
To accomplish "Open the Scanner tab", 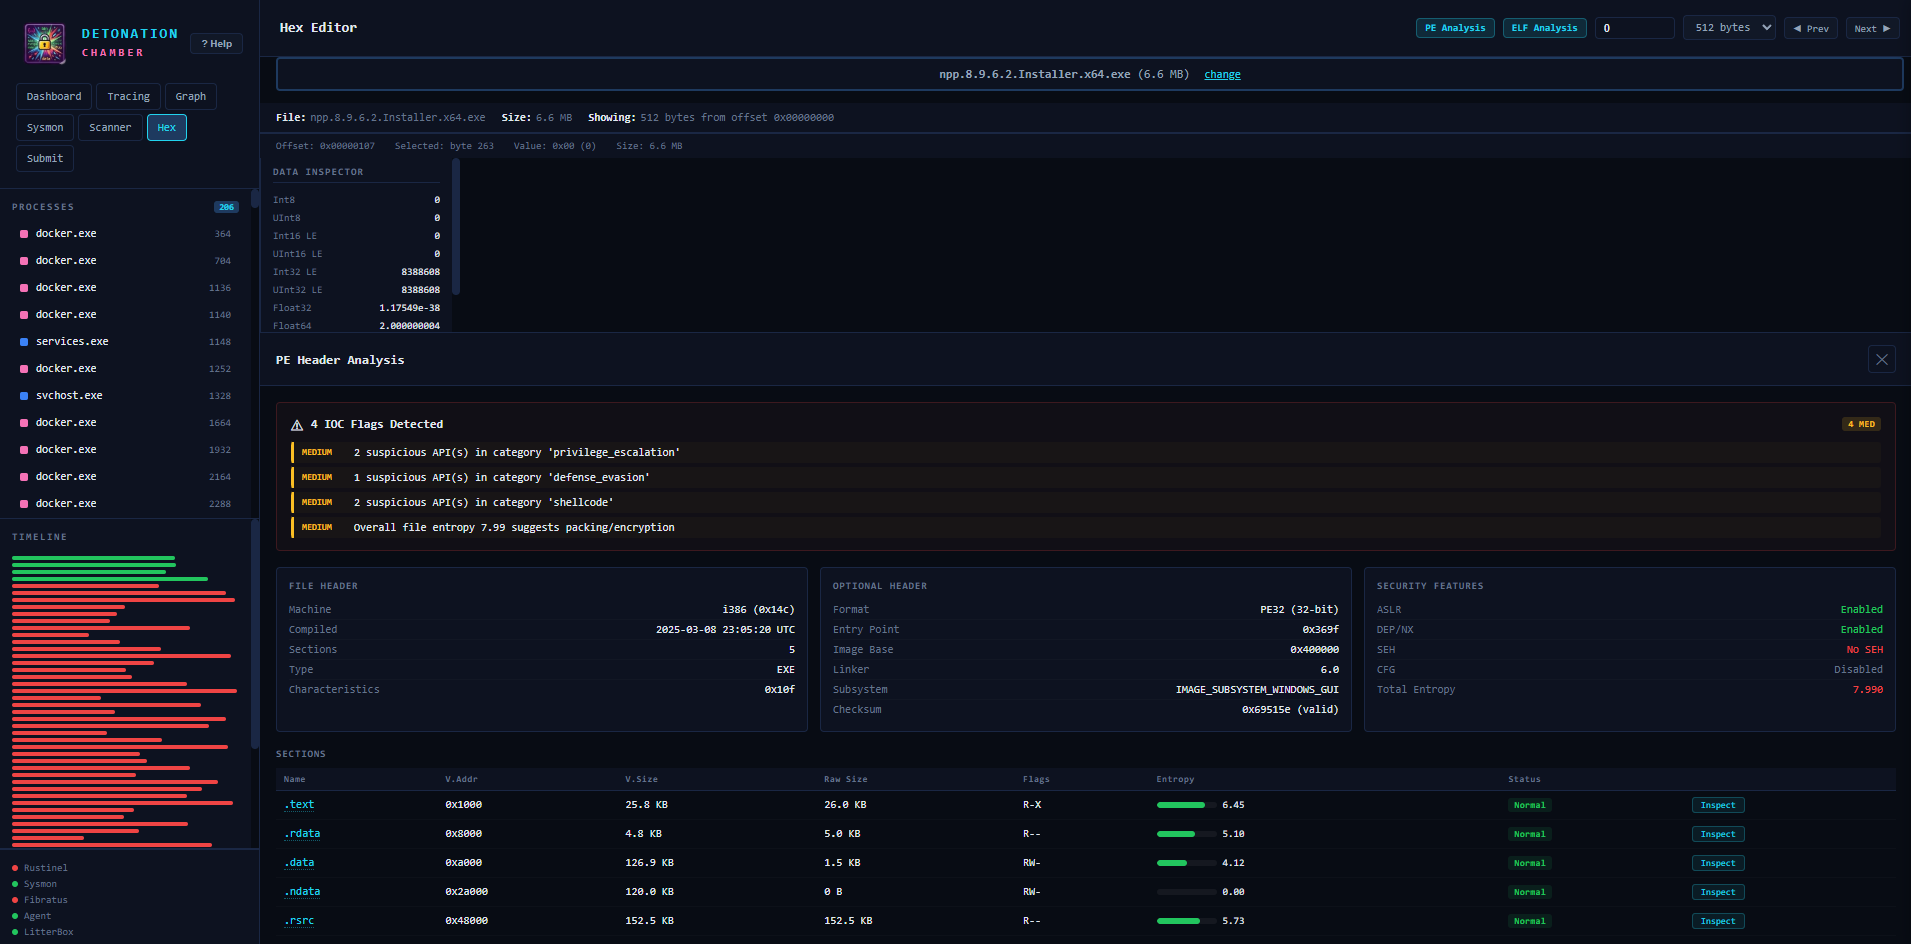I will (x=110, y=127).
